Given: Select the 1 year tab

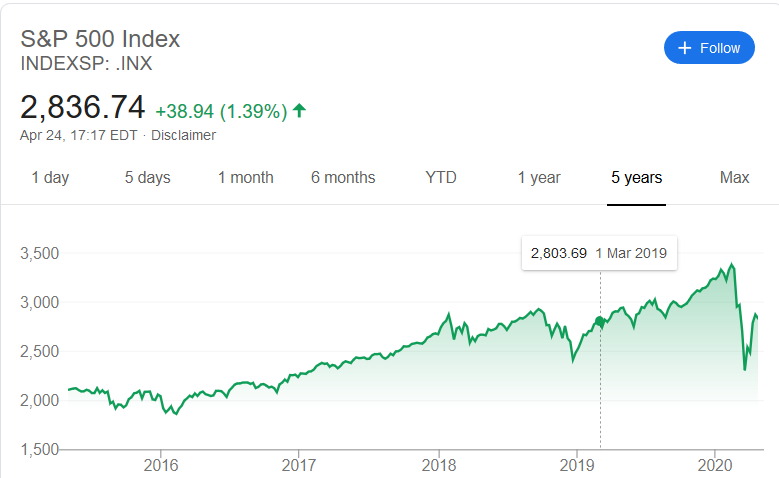Looking at the screenshot, I should coord(539,178).
